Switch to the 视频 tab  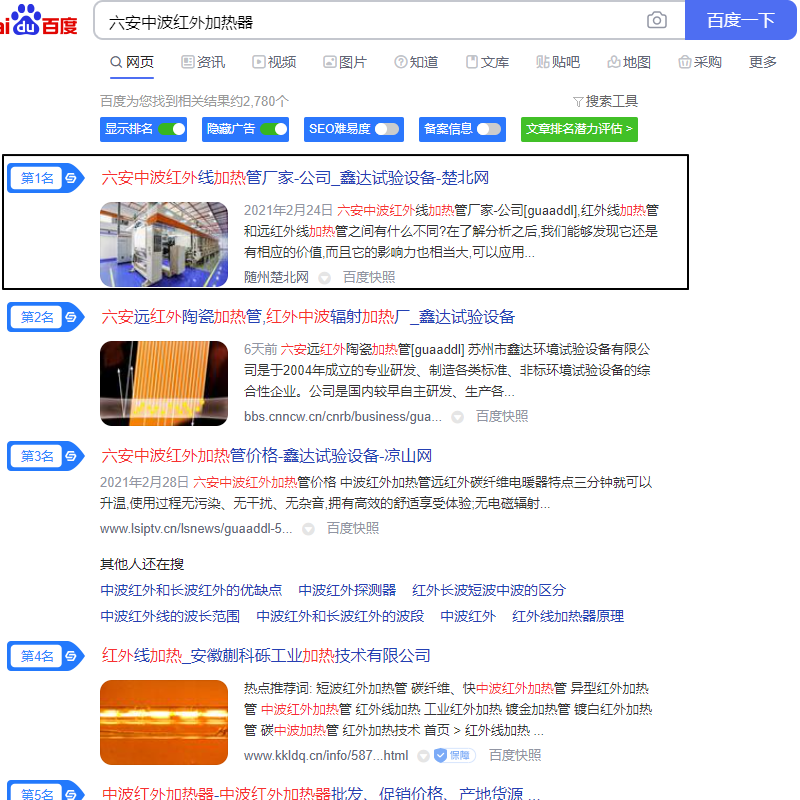coord(274,62)
